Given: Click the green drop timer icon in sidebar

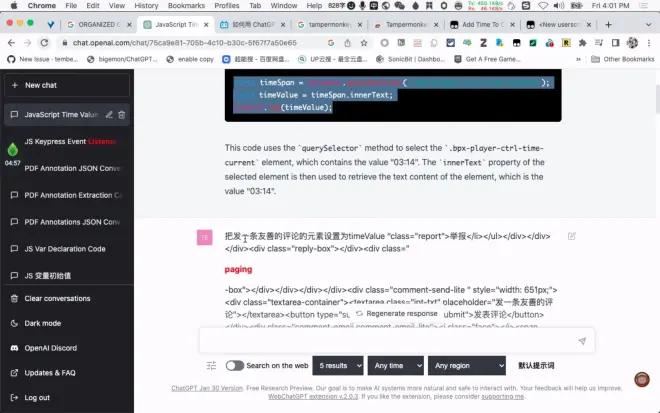Looking at the screenshot, I should tap(13, 149).
